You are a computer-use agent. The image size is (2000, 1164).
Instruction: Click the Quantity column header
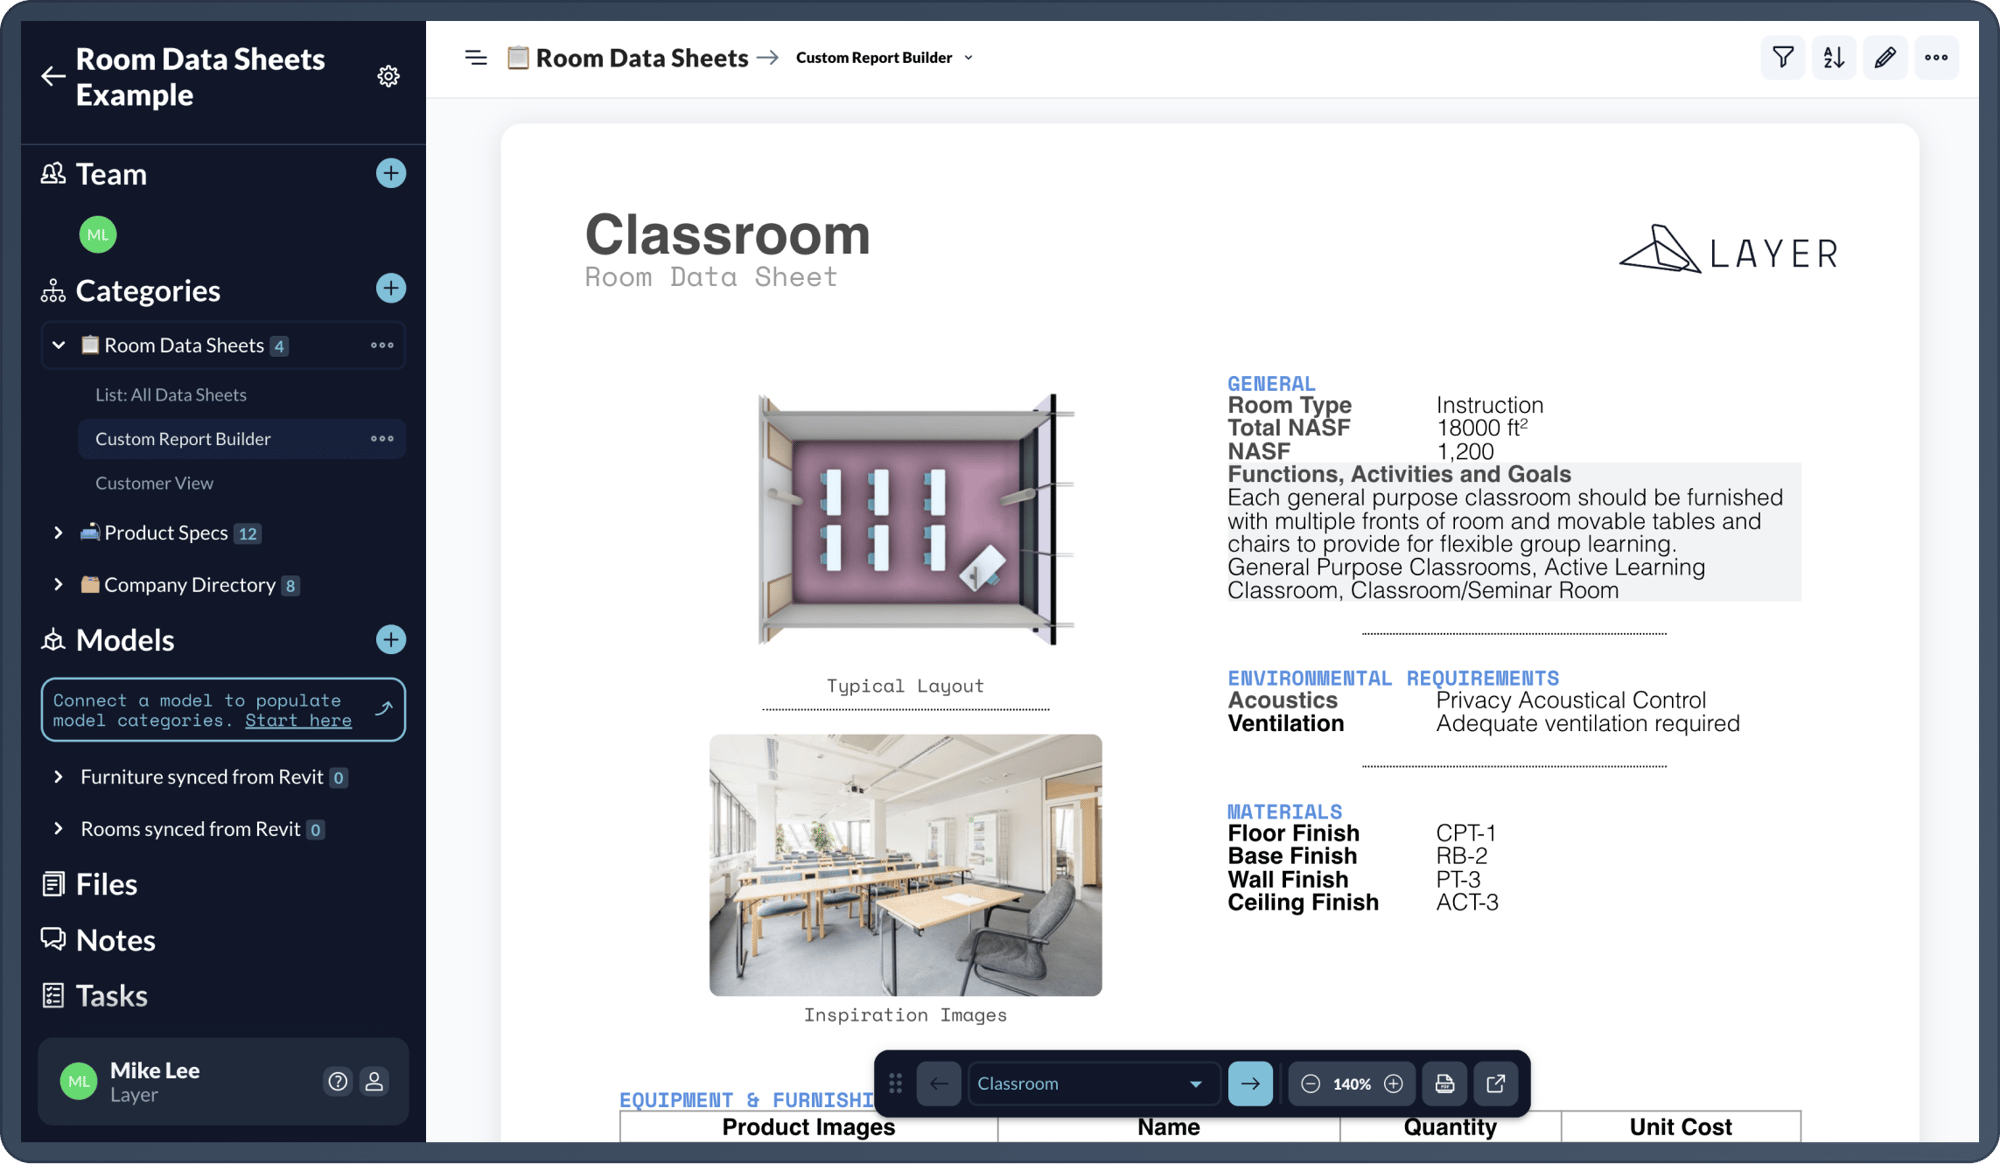[1450, 1127]
